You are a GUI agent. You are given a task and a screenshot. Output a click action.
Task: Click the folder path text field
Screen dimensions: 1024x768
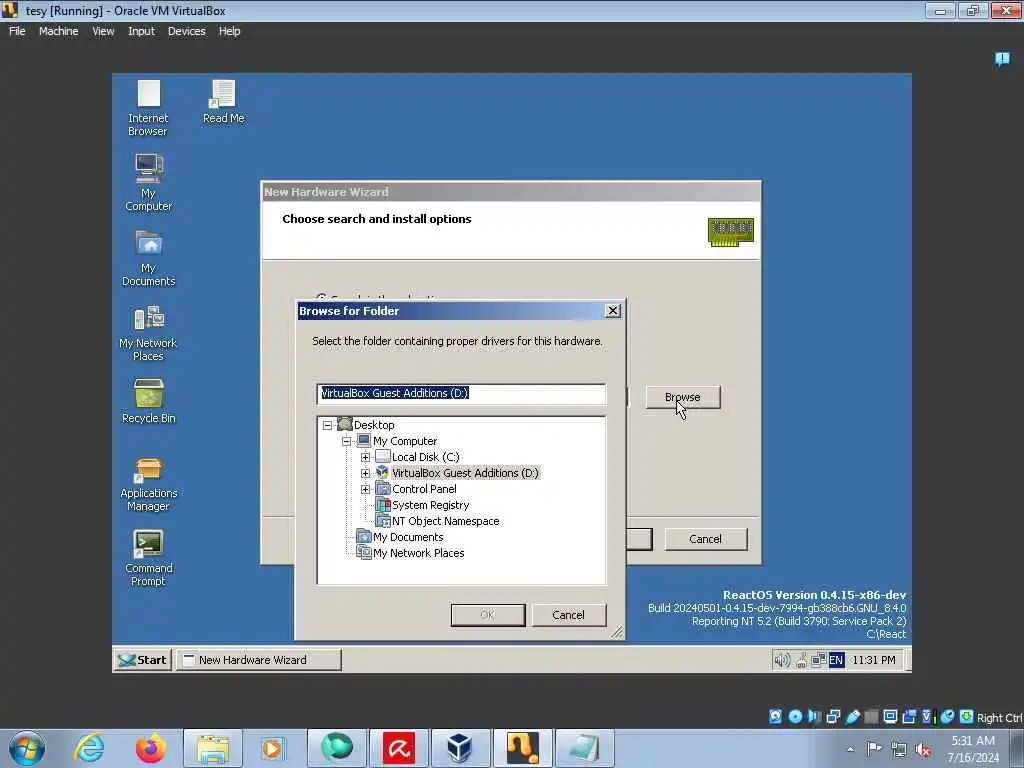461,393
